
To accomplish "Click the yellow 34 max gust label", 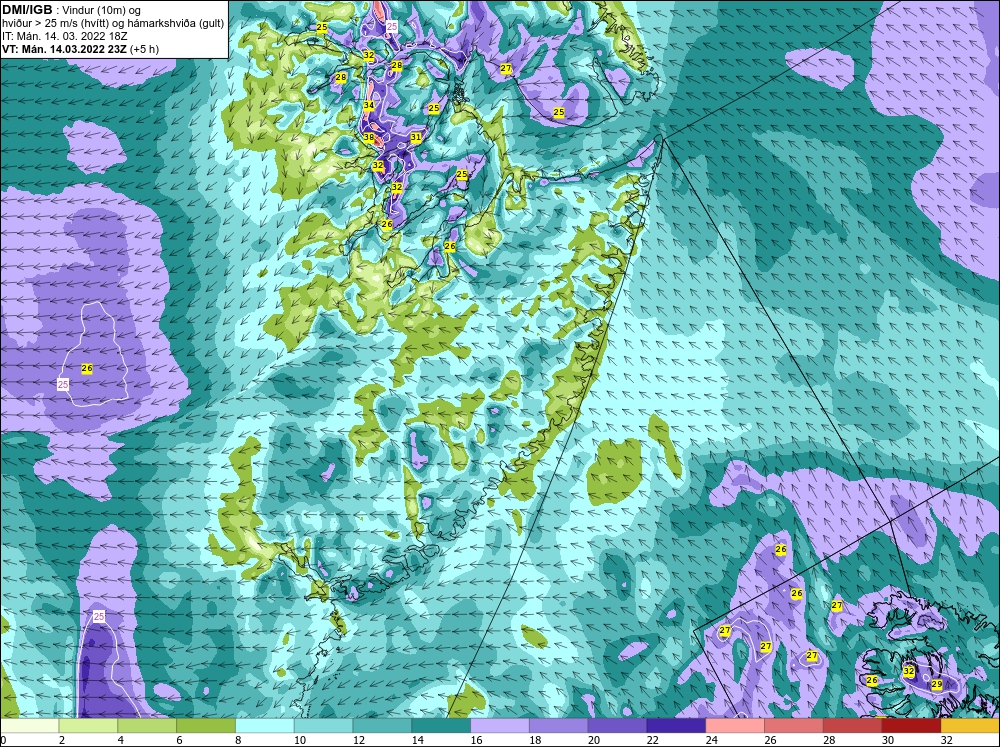I will tap(369, 105).
